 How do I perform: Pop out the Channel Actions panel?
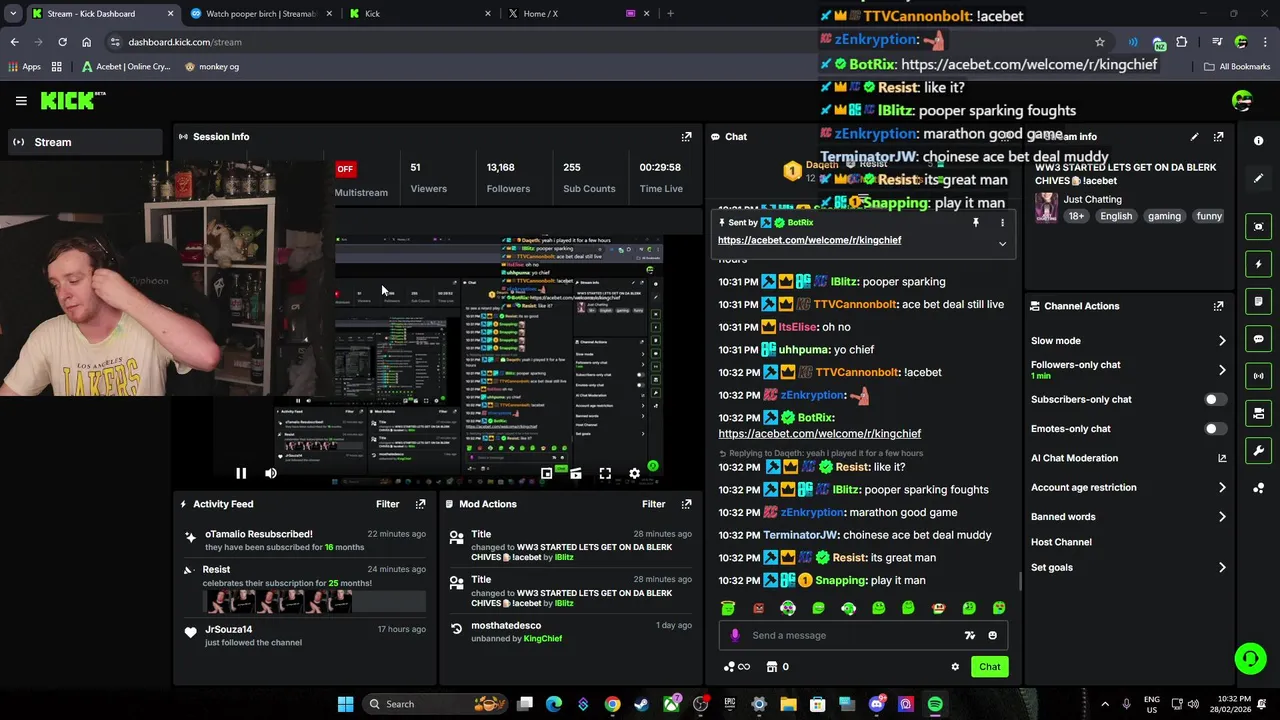click(x=1218, y=306)
